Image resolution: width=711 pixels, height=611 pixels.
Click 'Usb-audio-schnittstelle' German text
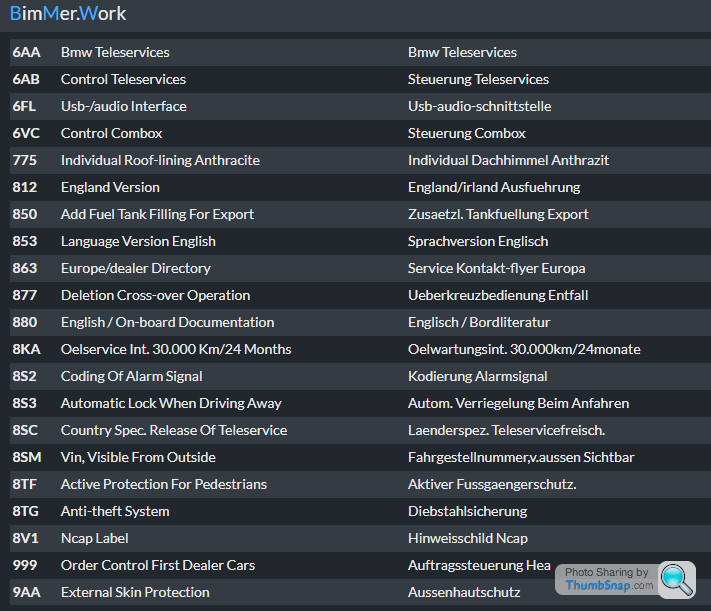click(x=480, y=106)
